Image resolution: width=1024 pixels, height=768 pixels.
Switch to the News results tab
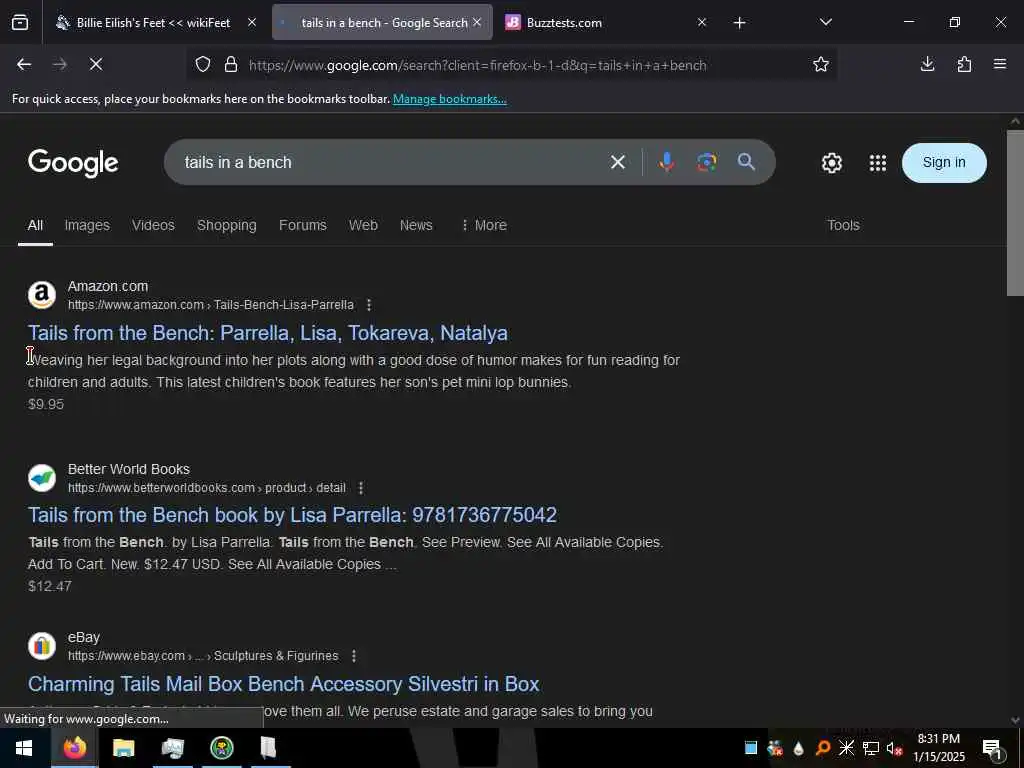click(x=416, y=225)
